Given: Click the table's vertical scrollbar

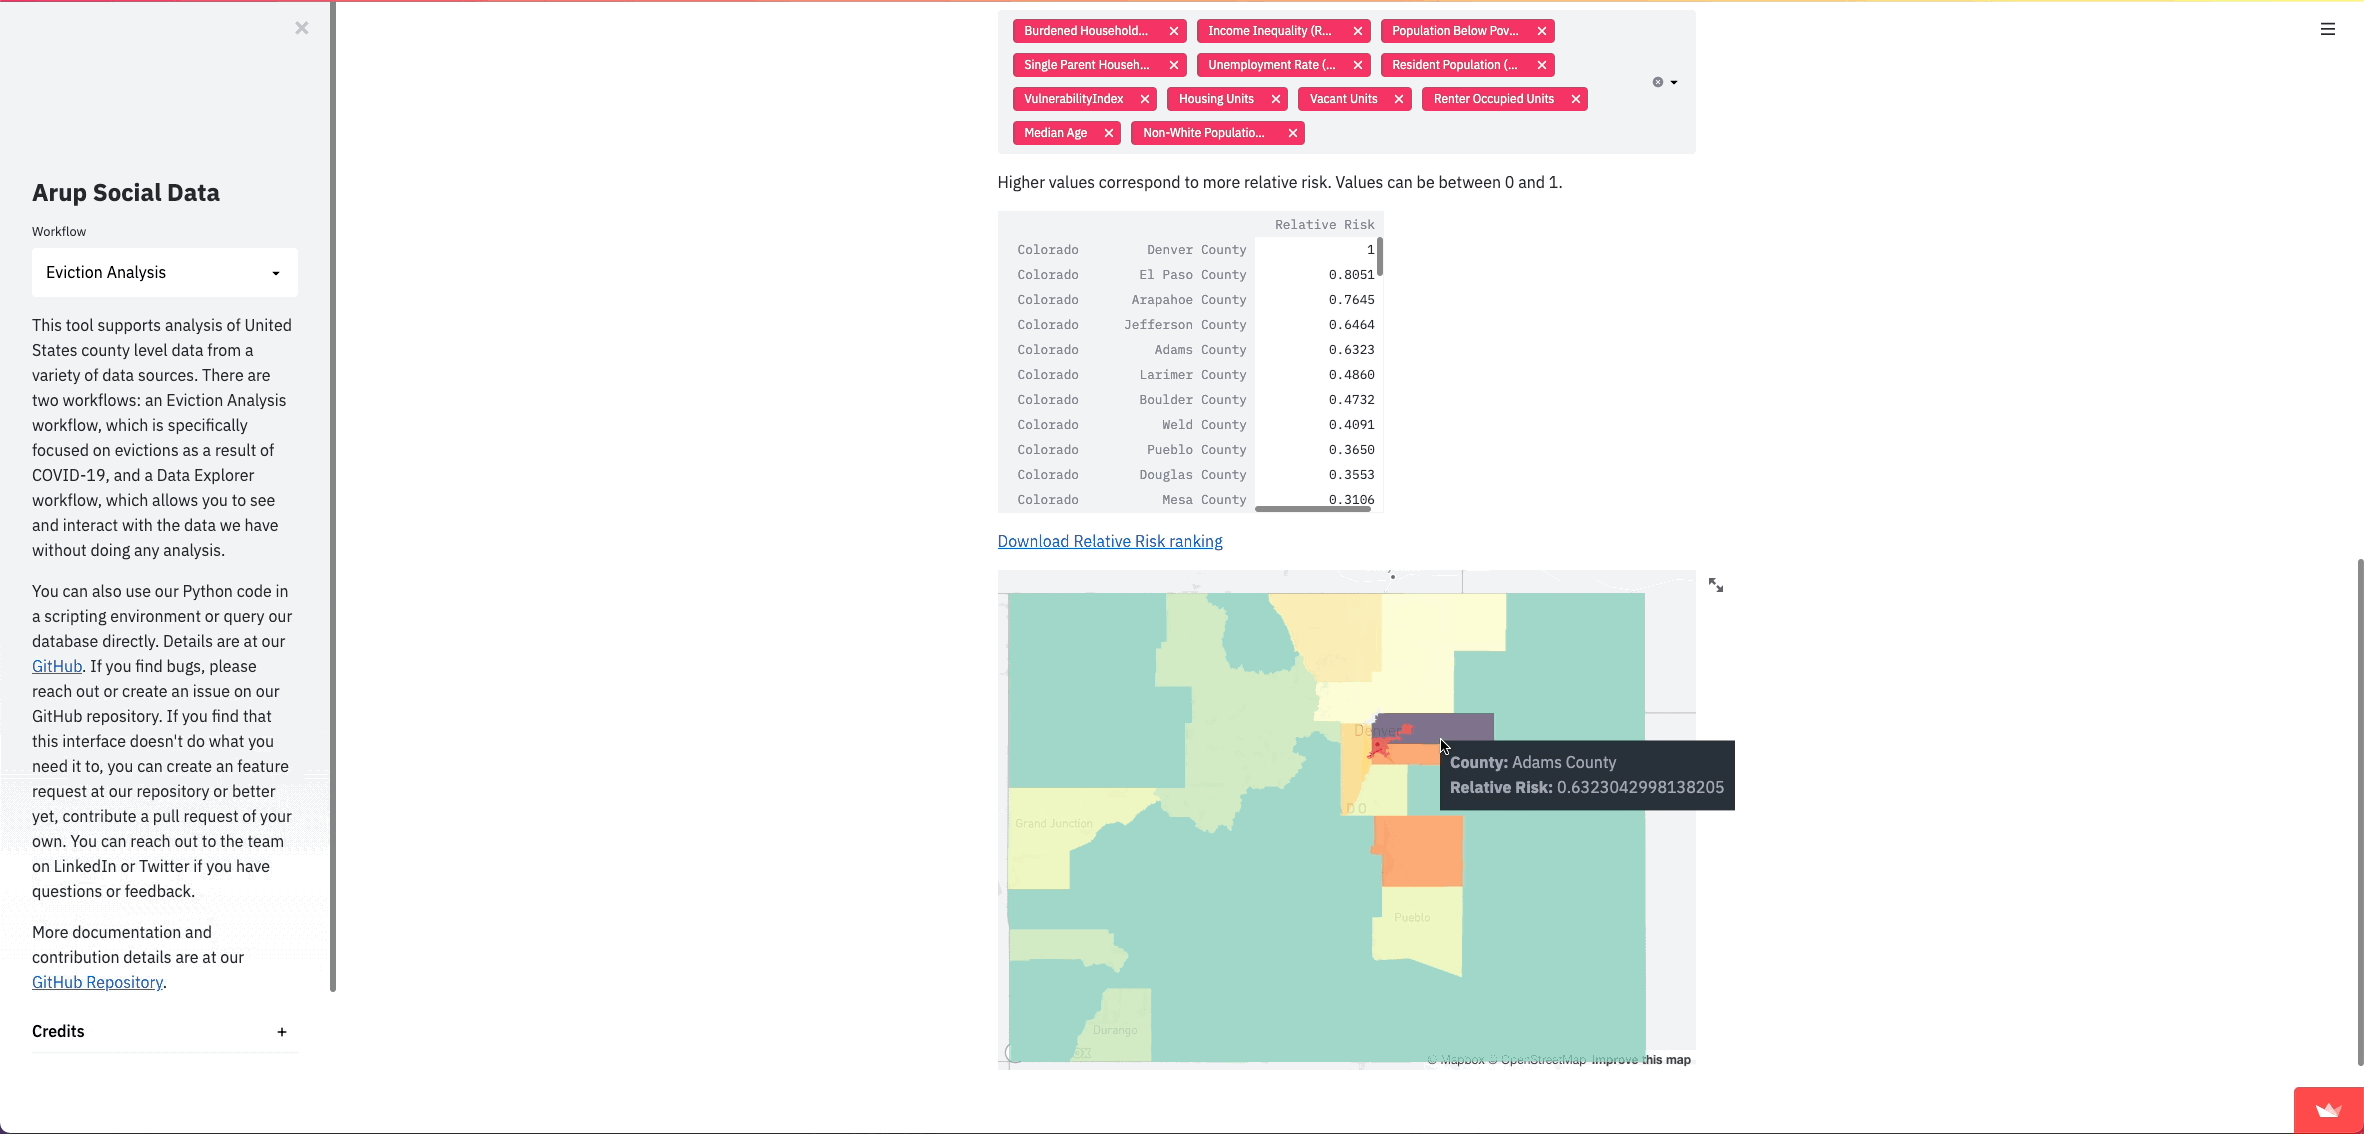Looking at the screenshot, I should coord(1380,257).
